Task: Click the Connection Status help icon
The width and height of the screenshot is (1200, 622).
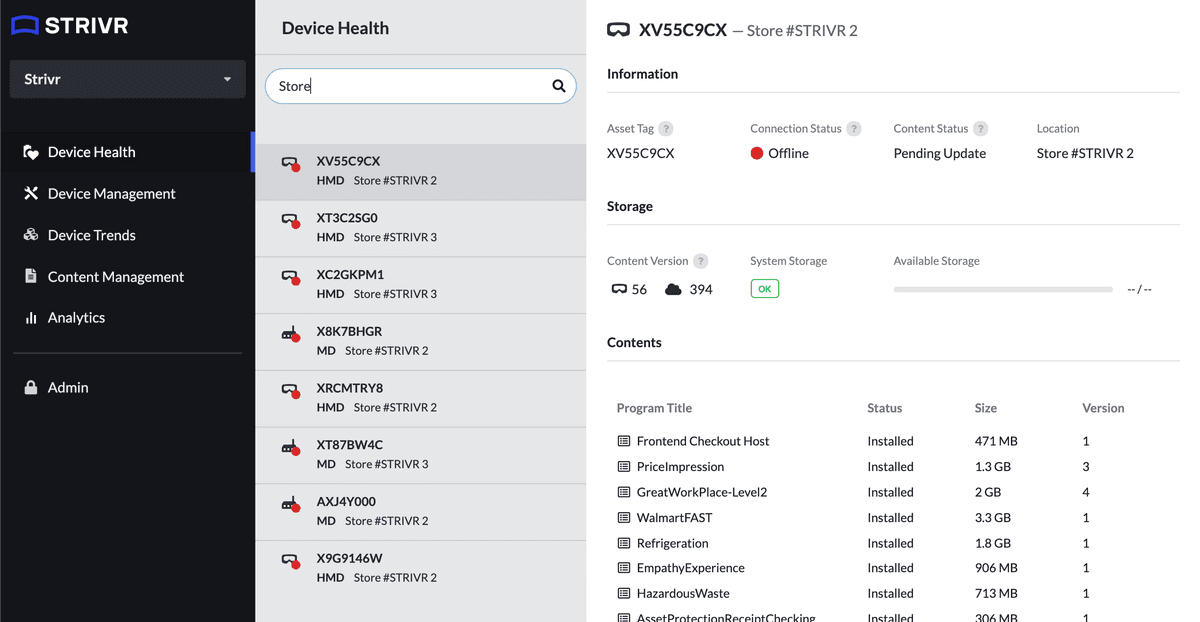Action: (x=854, y=129)
